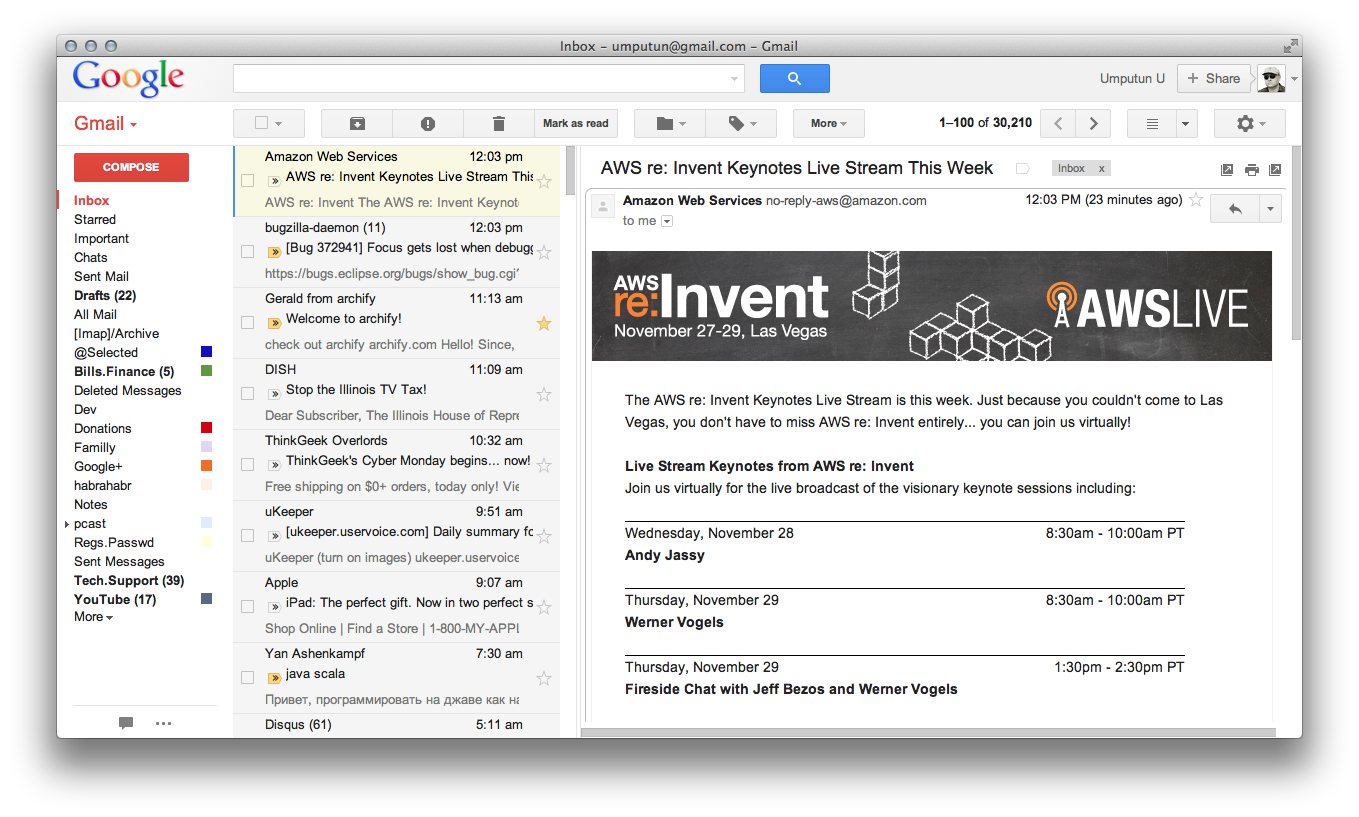The height and width of the screenshot is (817, 1359).
Task: Open the Settings gear dropdown
Action: [x=1249, y=124]
